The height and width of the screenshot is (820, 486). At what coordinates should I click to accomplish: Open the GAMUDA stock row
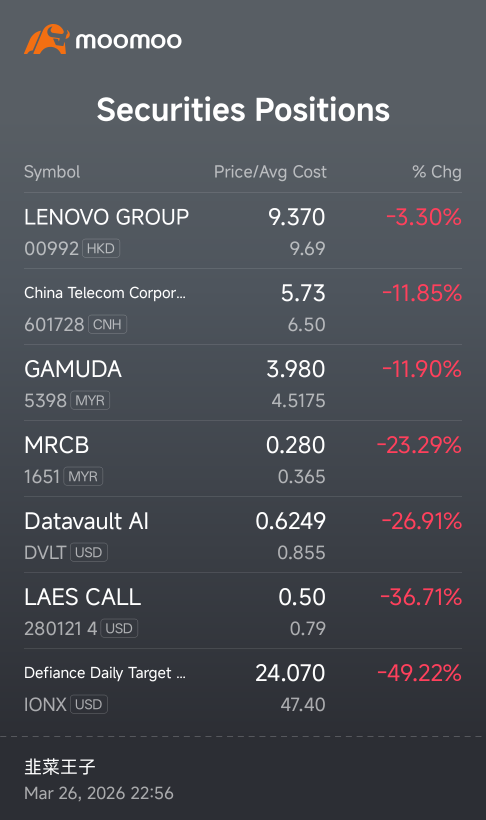(x=243, y=383)
